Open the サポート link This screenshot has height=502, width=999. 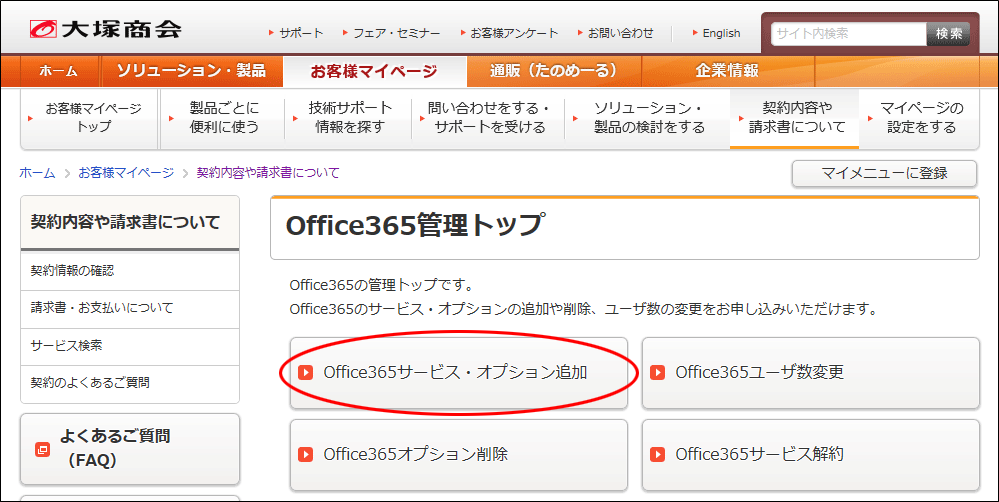click(301, 33)
